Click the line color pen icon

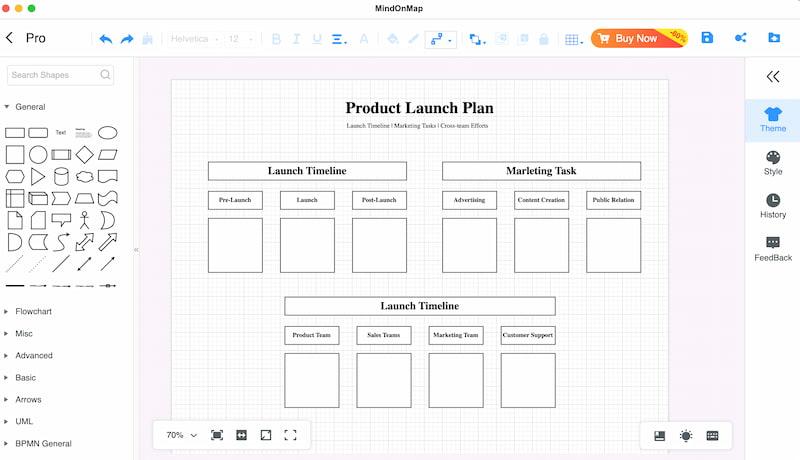tap(413, 39)
